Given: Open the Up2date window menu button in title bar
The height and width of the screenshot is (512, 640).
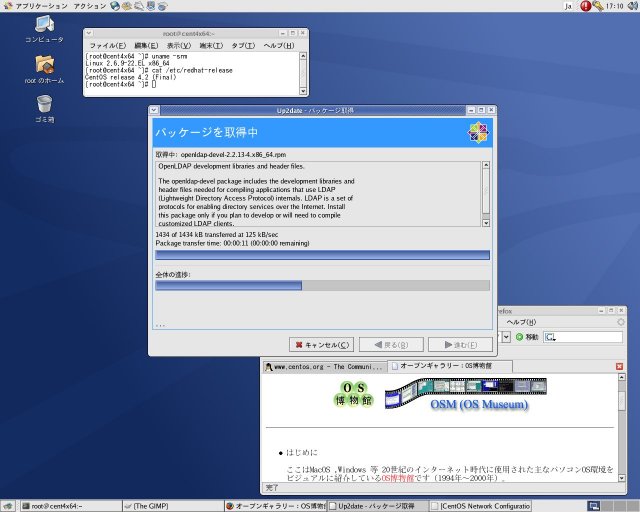Looking at the screenshot, I should click(154, 110).
